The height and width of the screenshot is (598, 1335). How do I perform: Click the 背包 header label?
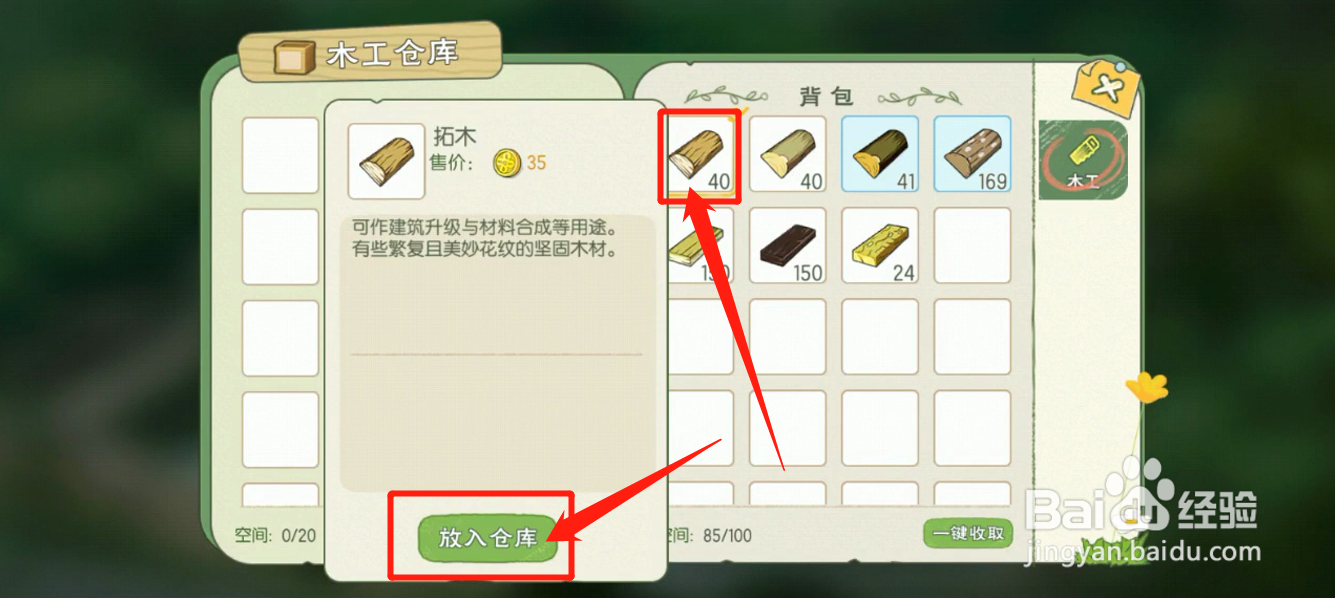(827, 96)
